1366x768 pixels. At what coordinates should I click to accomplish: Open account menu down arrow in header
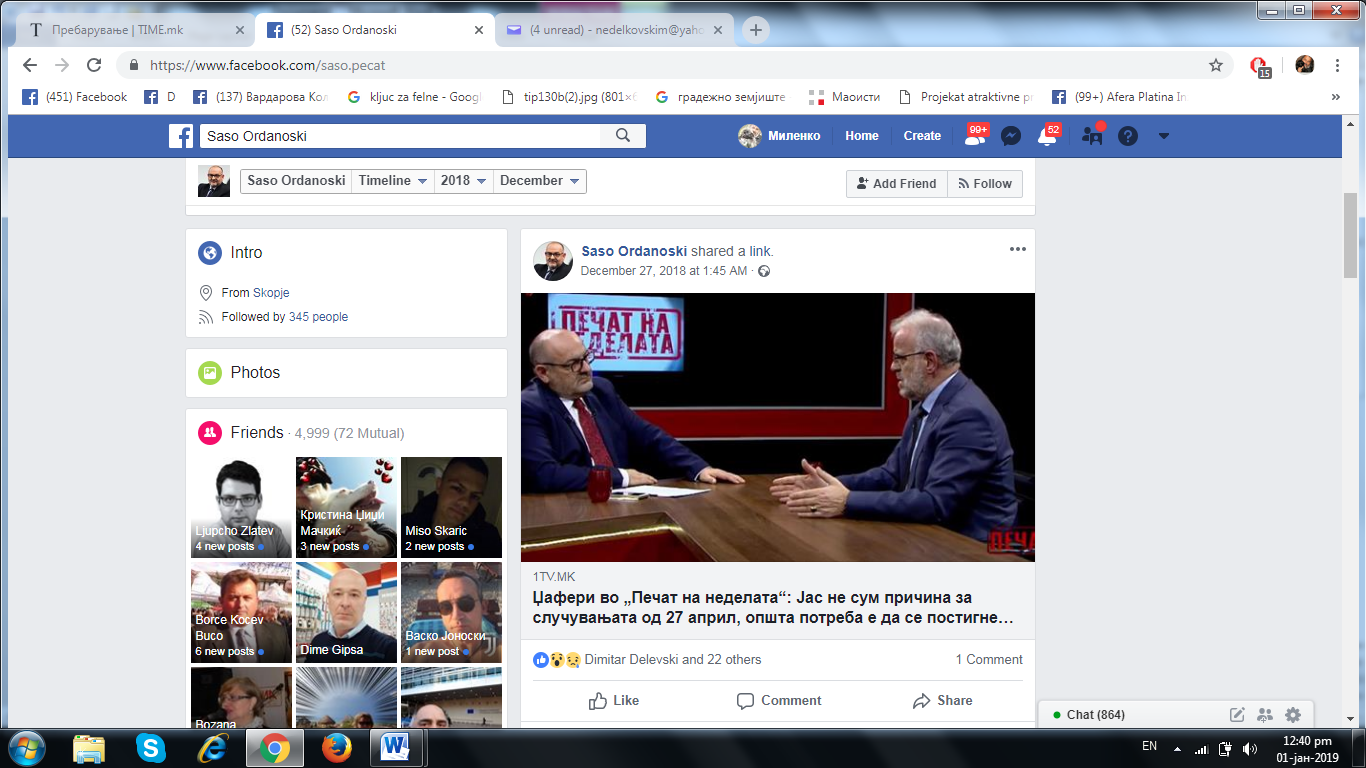tap(1164, 136)
